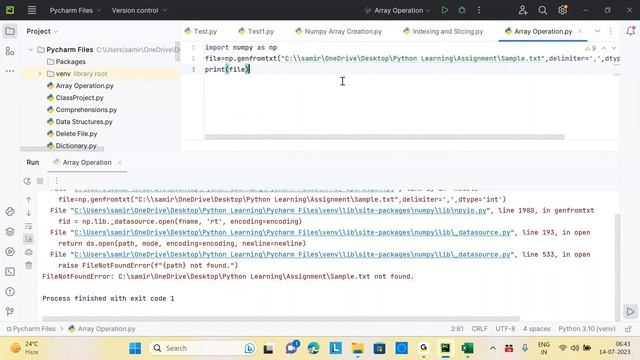Screen dimensions: 640x360
Task: Jump down the stack trace
Action: coord(29,213)
